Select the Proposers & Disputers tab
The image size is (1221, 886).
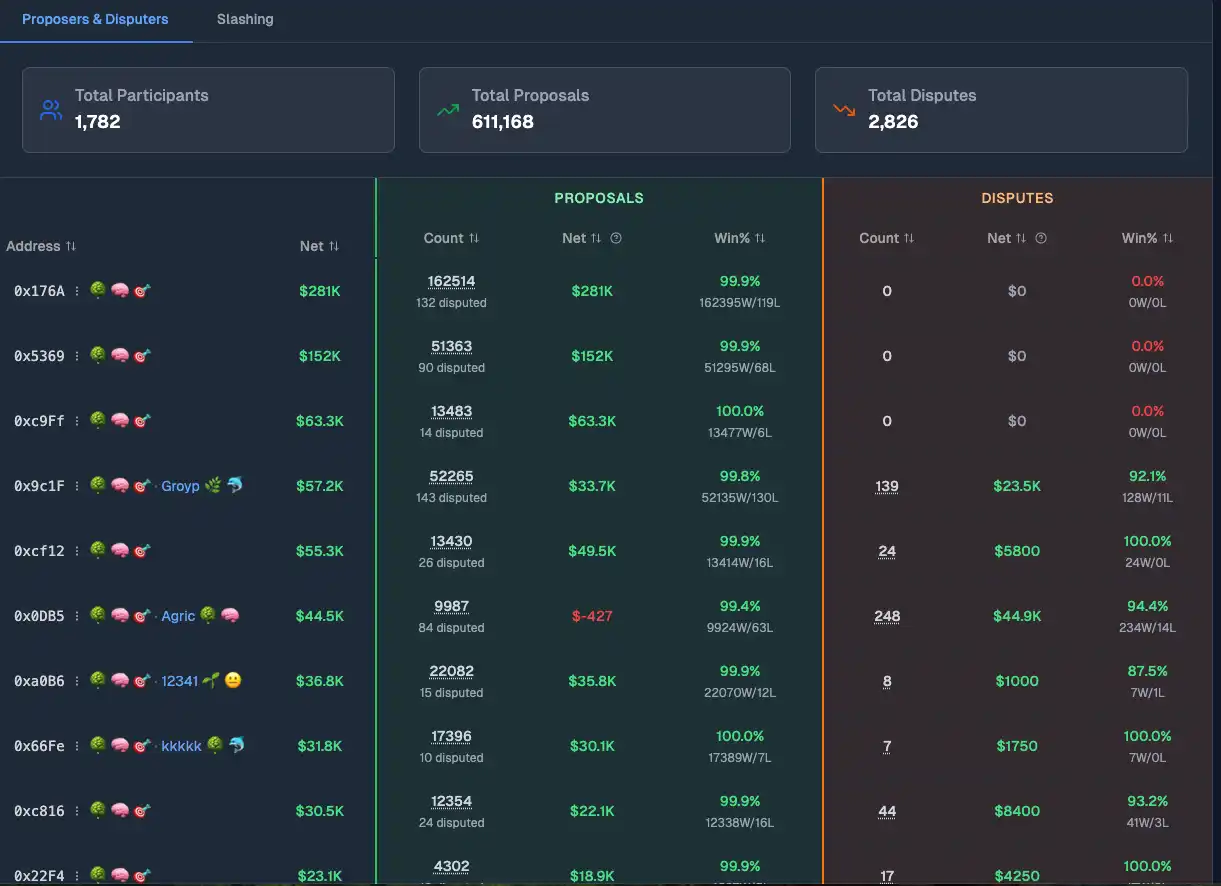pyautogui.click(x=95, y=19)
